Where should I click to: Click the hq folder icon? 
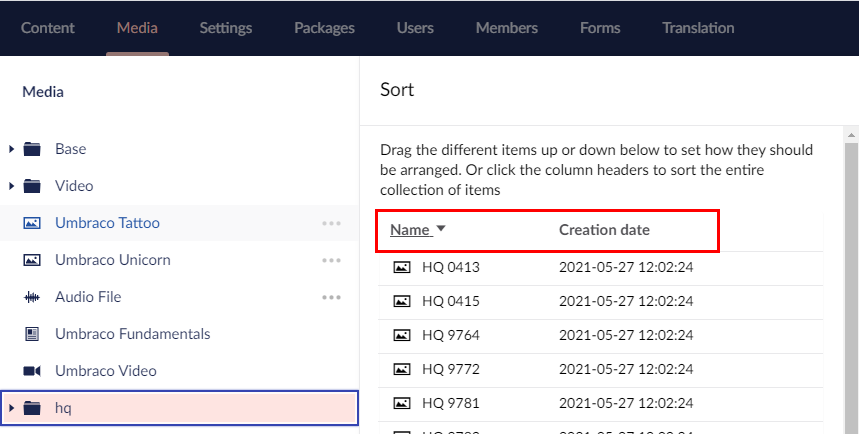(32, 408)
